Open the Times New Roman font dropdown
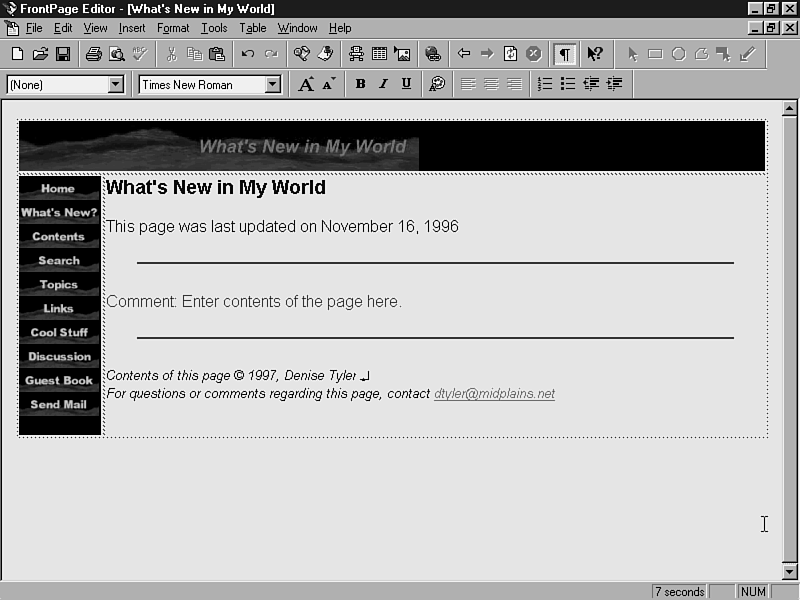Image resolution: width=800 pixels, height=600 pixels. click(273, 85)
